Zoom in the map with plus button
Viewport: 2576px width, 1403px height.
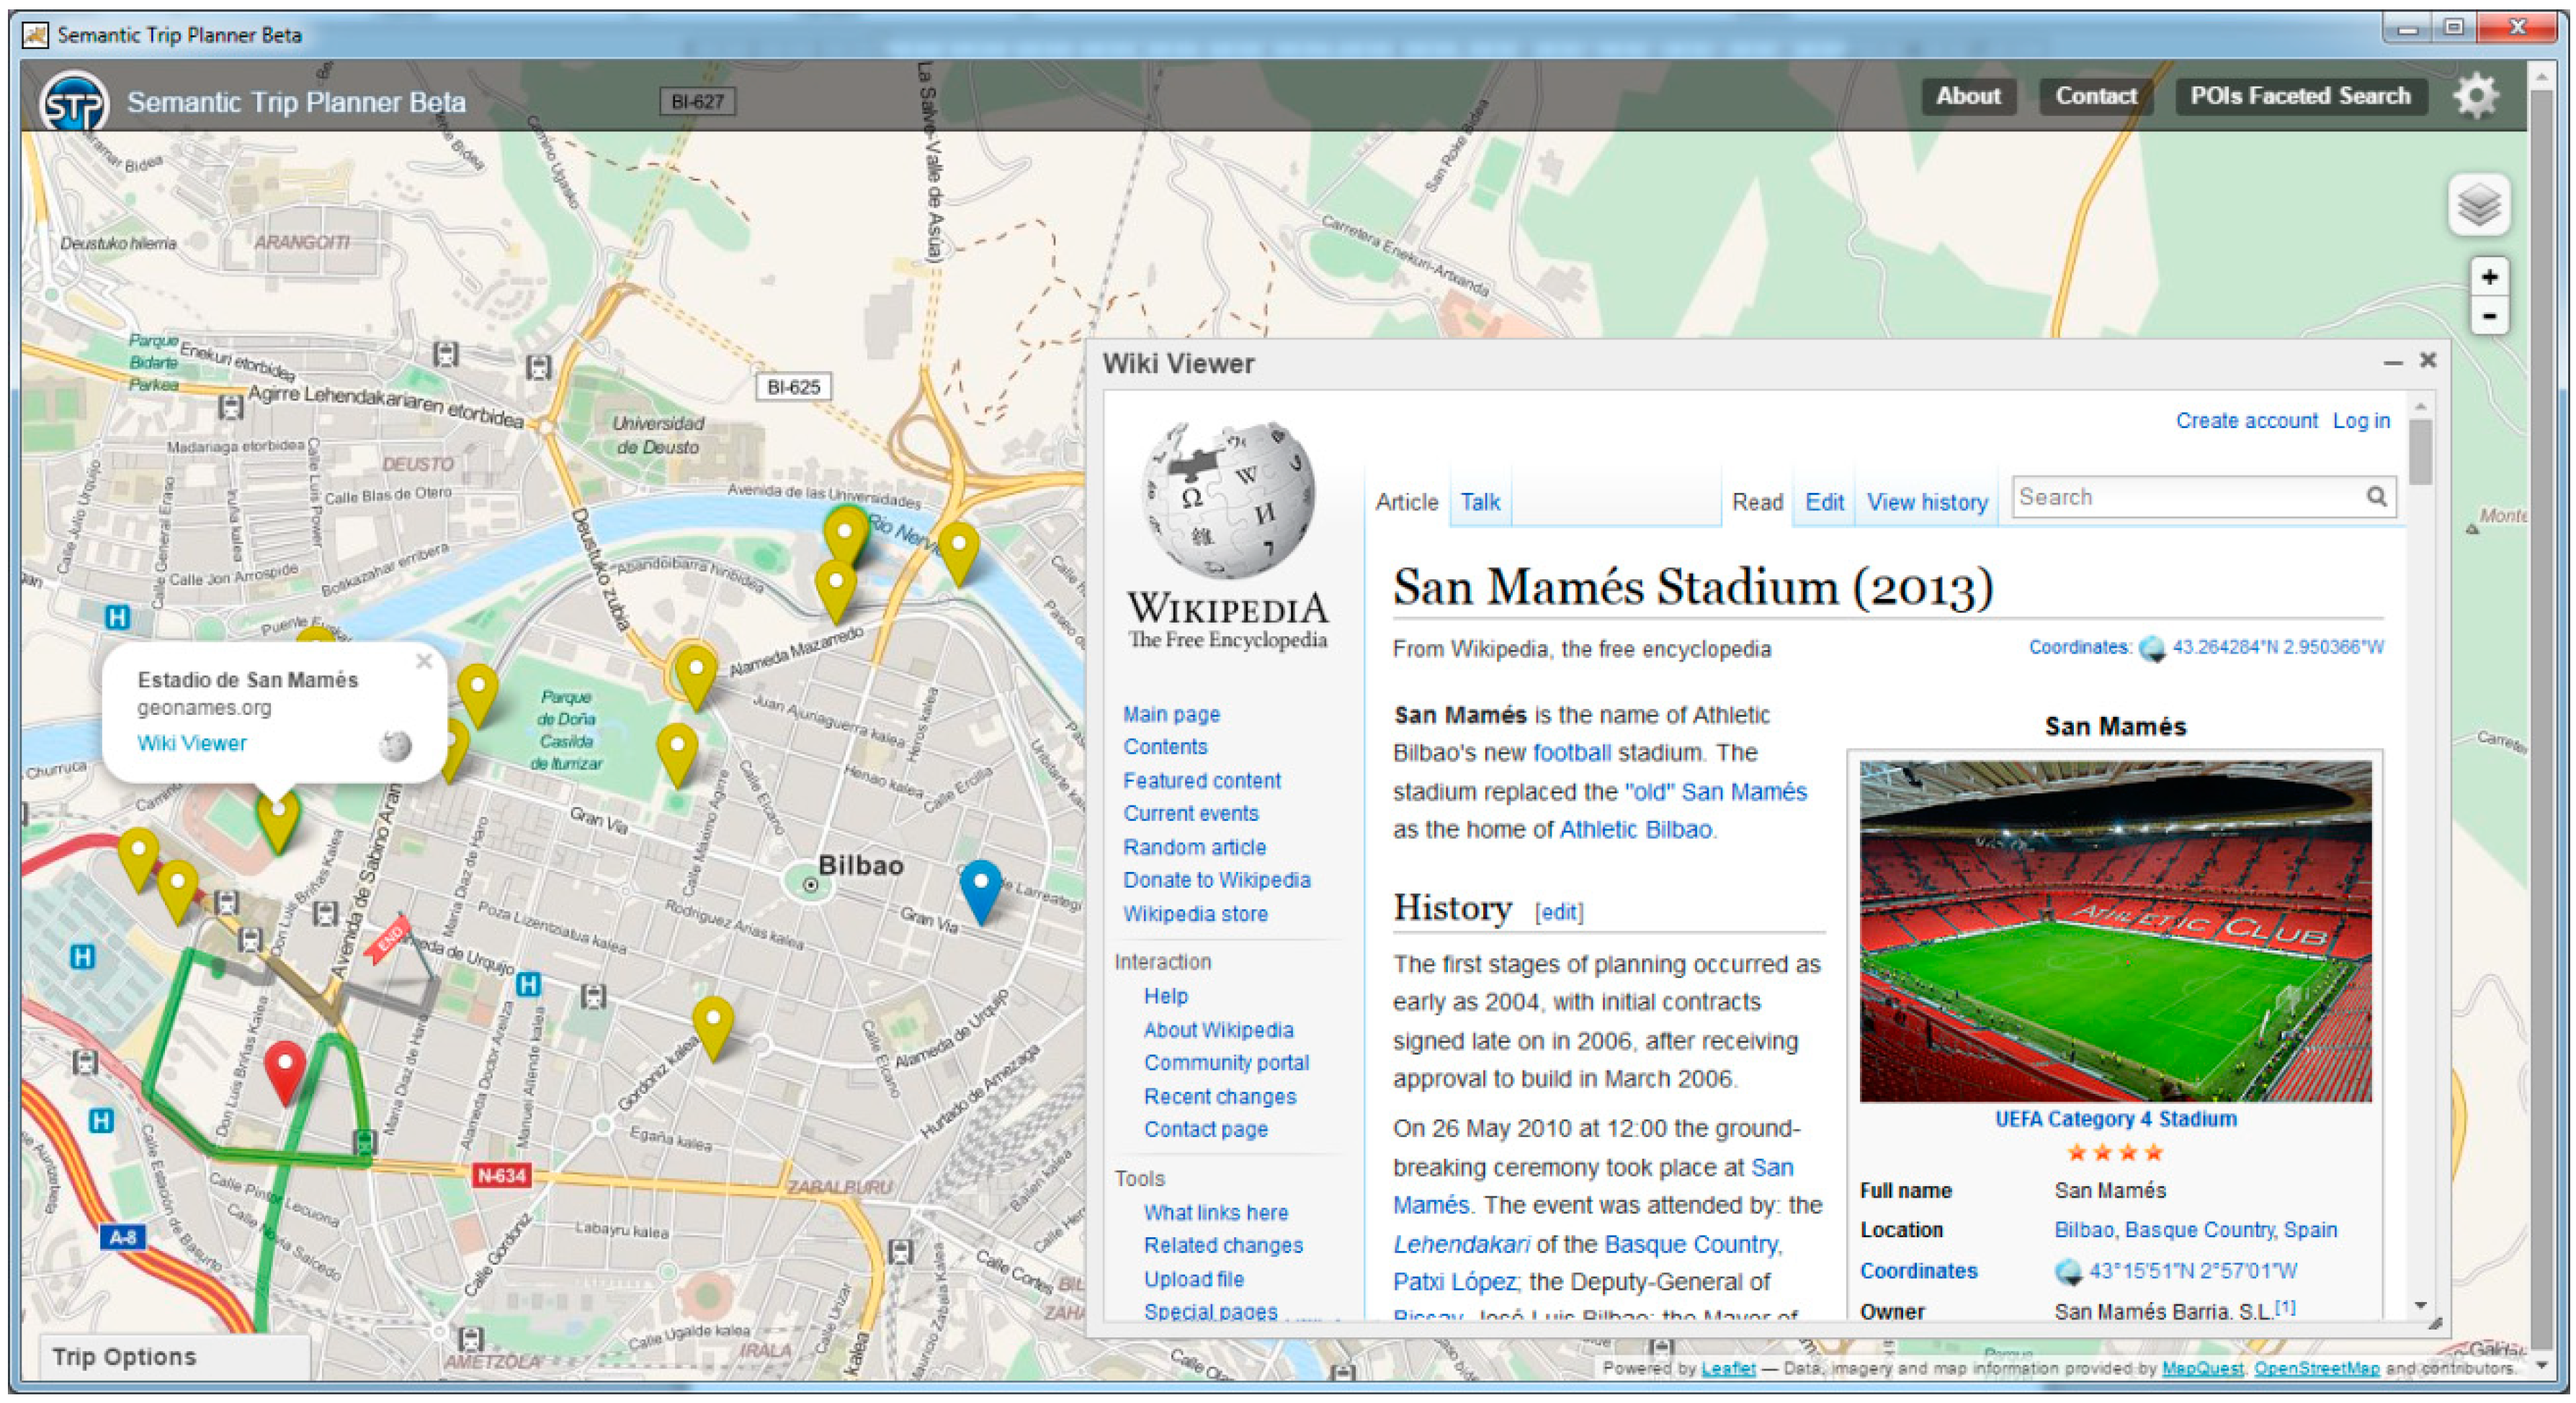[x=2489, y=277]
